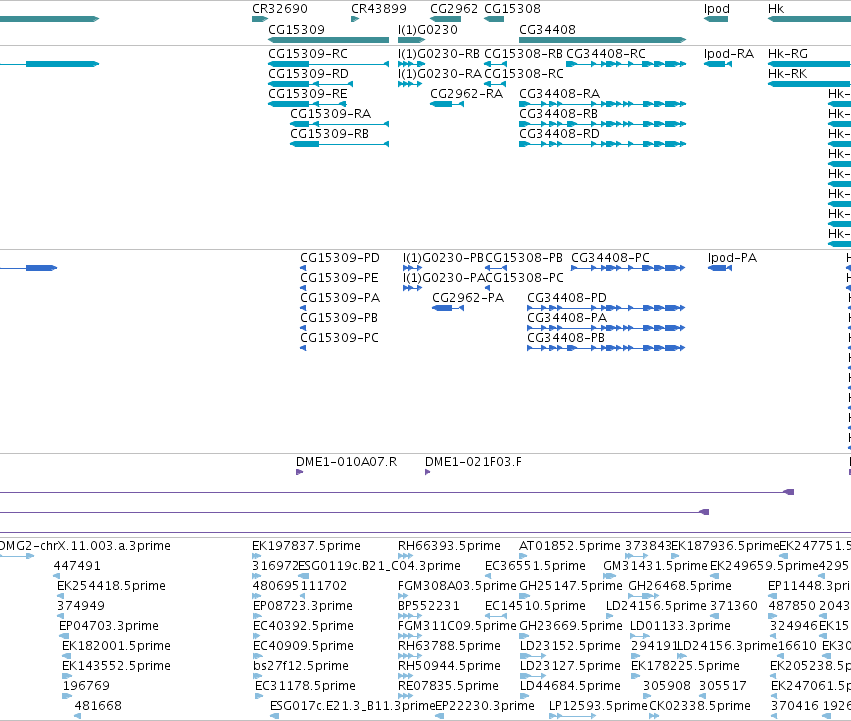Click the EK254418.5prime EST label
The width and height of the screenshot is (851, 721).
point(111,586)
